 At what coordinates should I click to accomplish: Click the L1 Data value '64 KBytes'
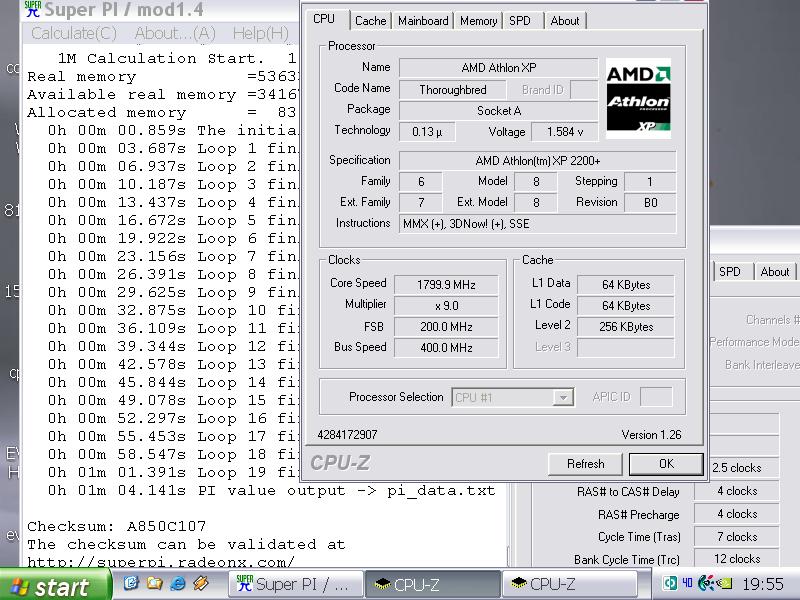[x=626, y=285]
